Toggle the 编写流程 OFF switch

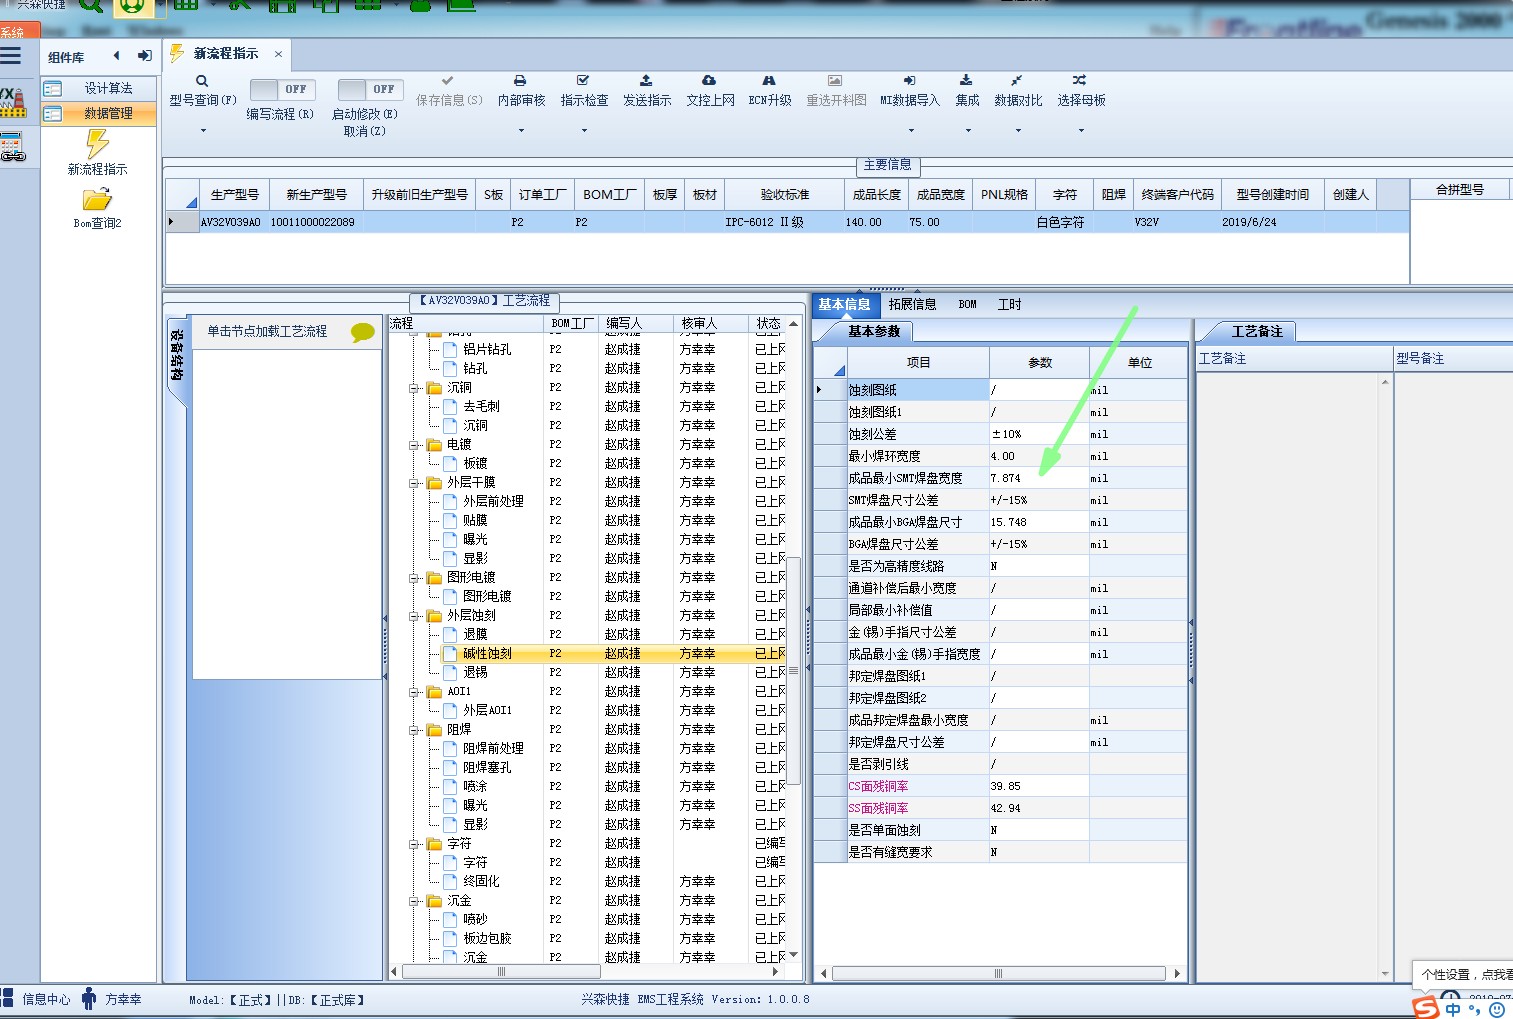point(282,89)
